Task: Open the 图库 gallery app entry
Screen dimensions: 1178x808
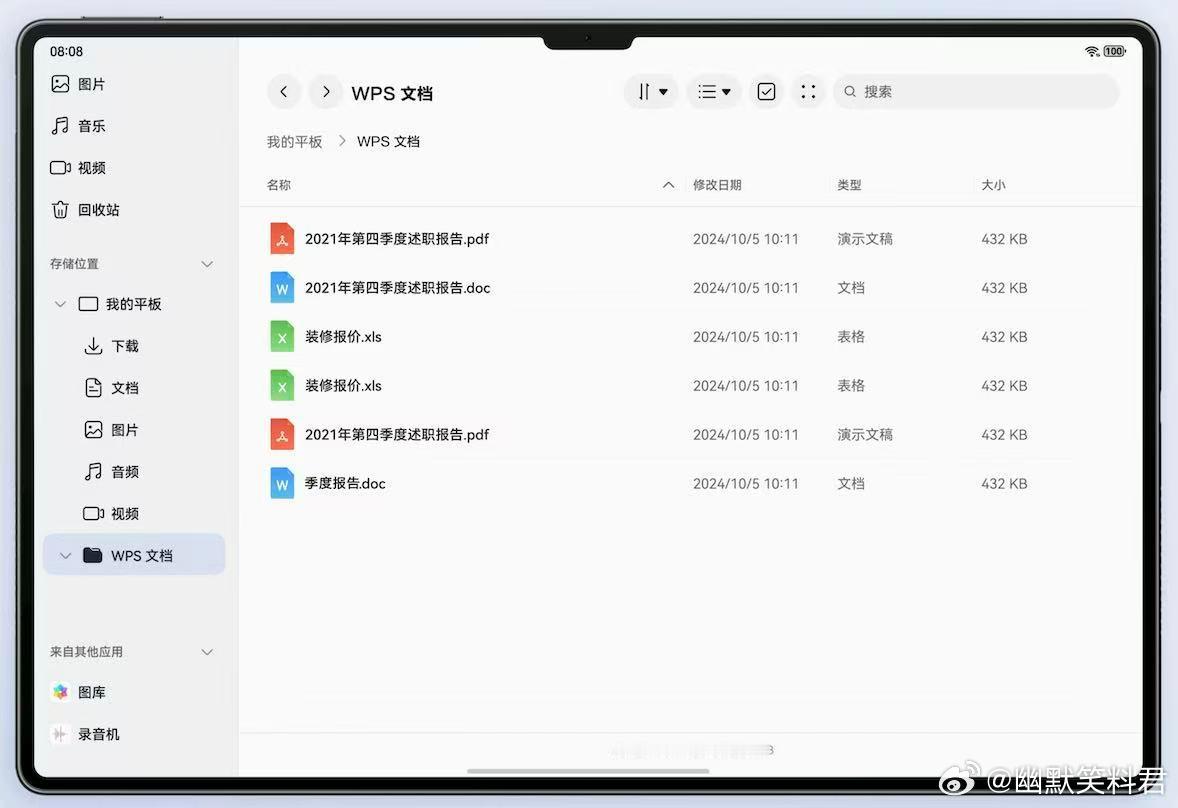Action: pos(78,692)
